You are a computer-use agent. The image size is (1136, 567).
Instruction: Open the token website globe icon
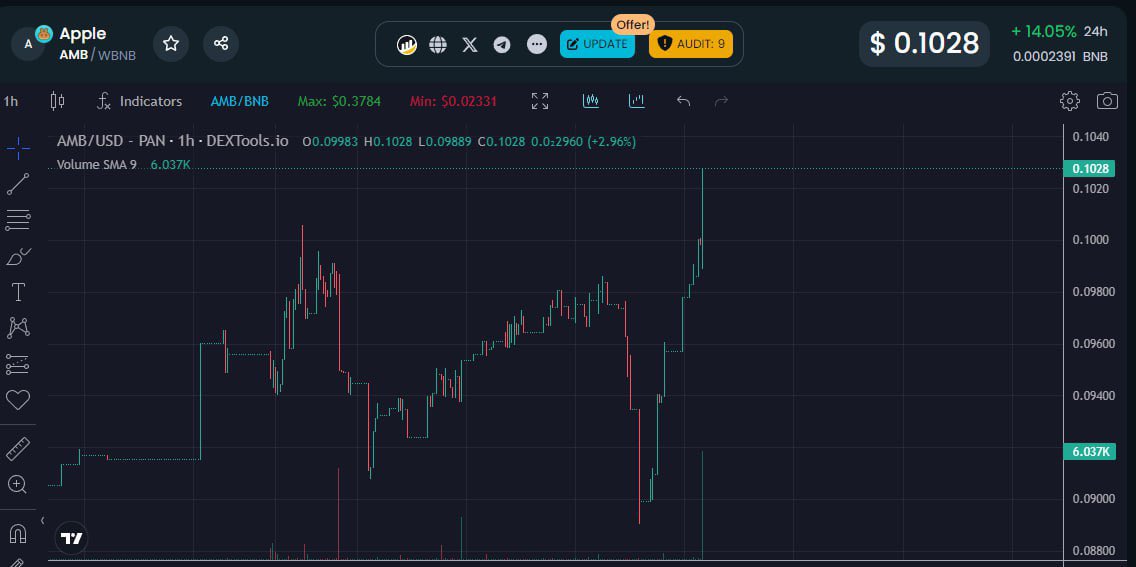coord(438,45)
